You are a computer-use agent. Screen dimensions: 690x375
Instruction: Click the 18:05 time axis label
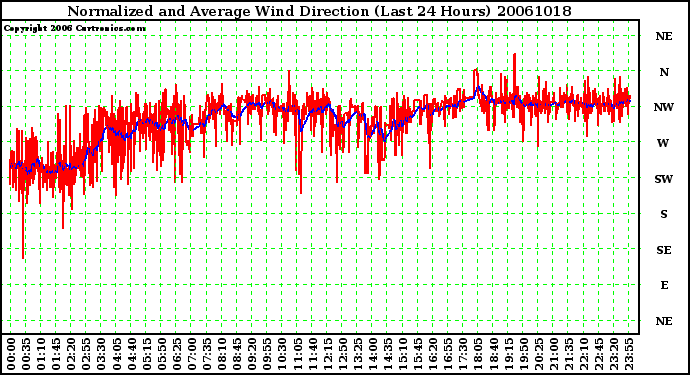[478, 354]
